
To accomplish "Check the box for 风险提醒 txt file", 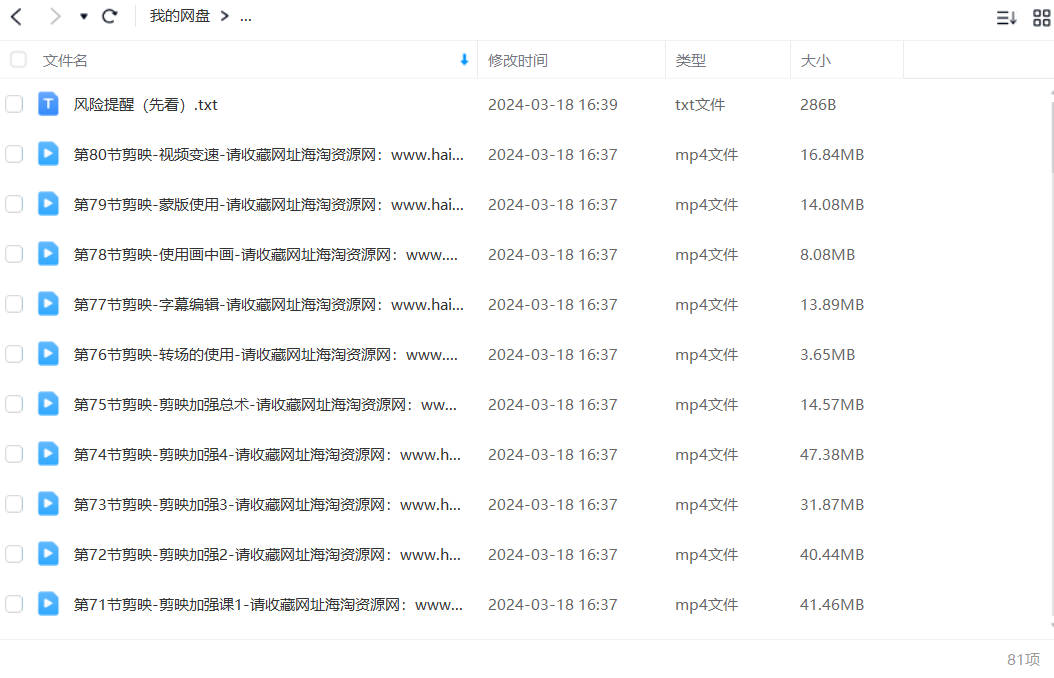I will click(14, 104).
